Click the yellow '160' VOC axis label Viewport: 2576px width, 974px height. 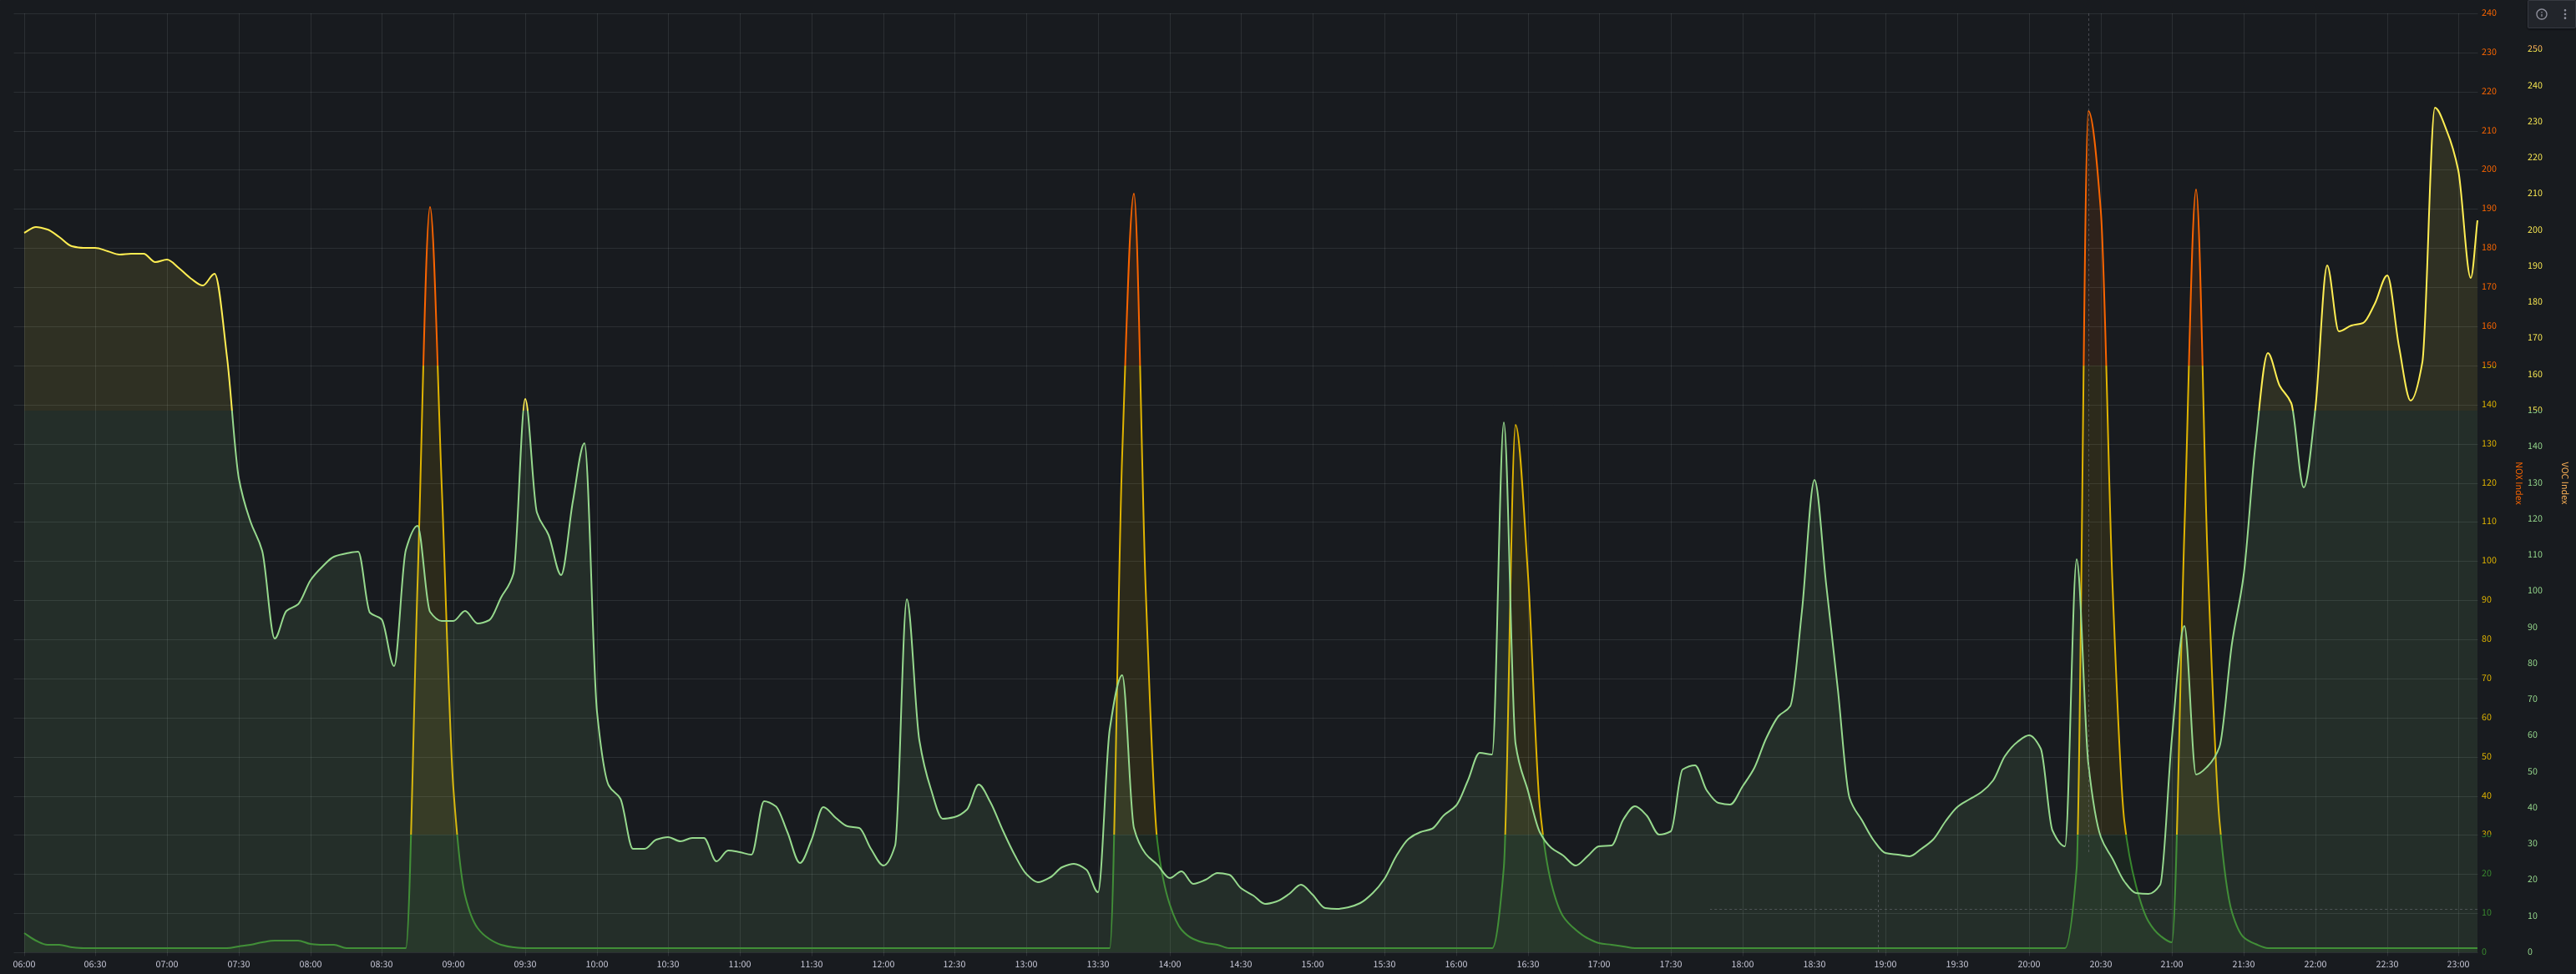click(2534, 375)
